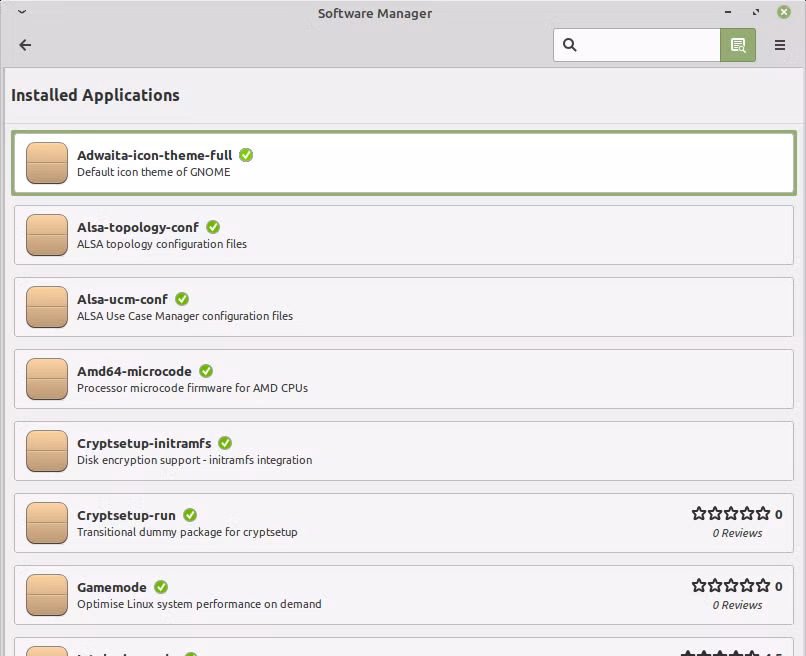Open Amd64-microcode title
This screenshot has width=806, height=656.
[x=134, y=371]
